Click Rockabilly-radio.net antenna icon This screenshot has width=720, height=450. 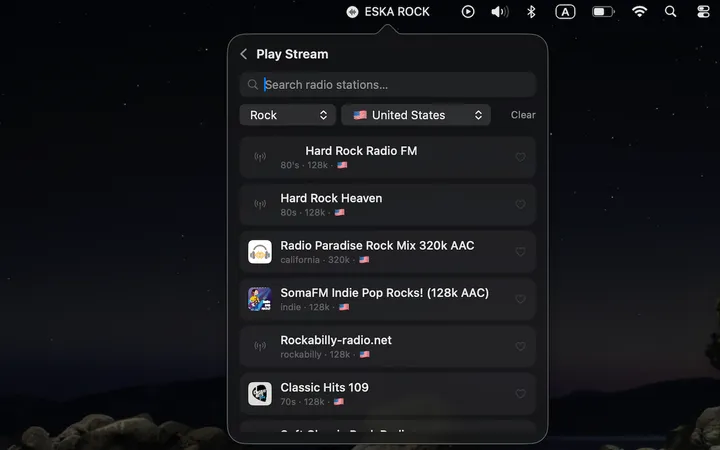(x=260, y=346)
